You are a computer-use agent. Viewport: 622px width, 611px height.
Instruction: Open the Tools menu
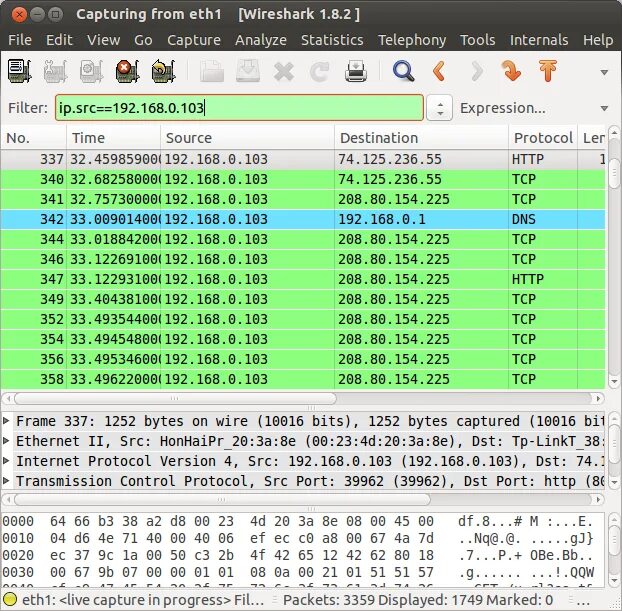click(x=478, y=40)
